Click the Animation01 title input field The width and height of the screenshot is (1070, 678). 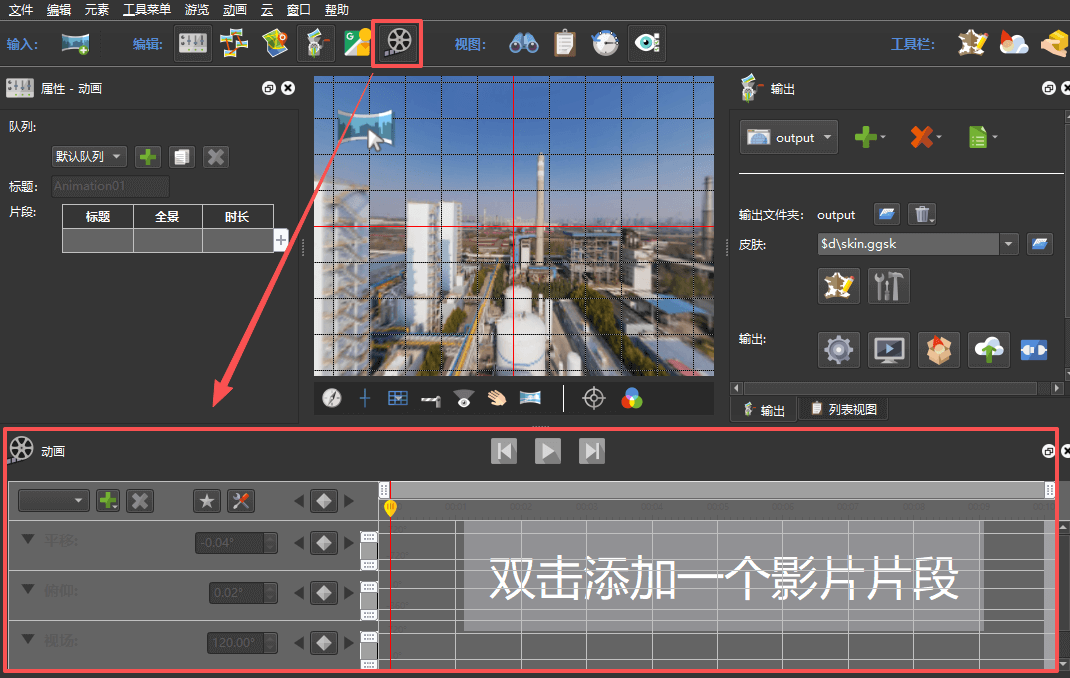tap(110, 186)
